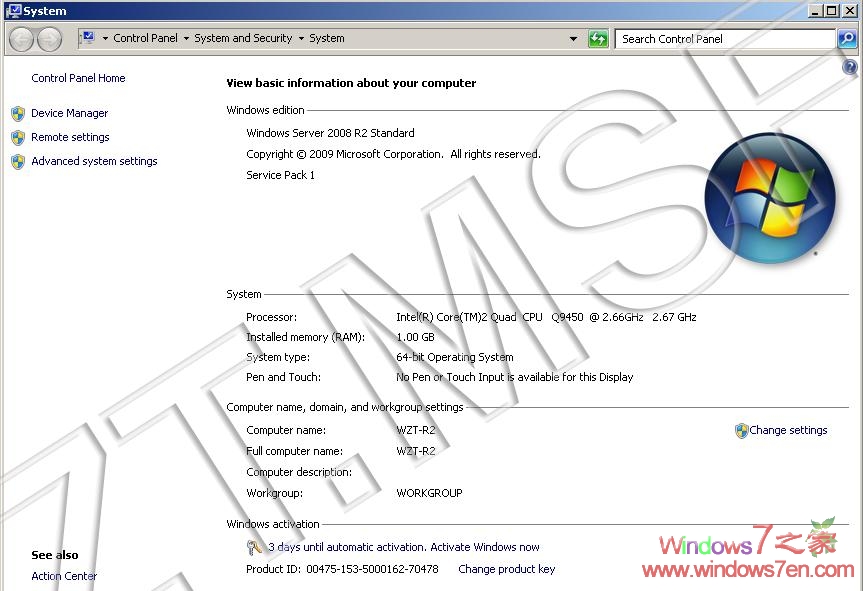Select System and Security breadcrumb item
Image resolution: width=863 pixels, height=591 pixels.
(x=243, y=38)
